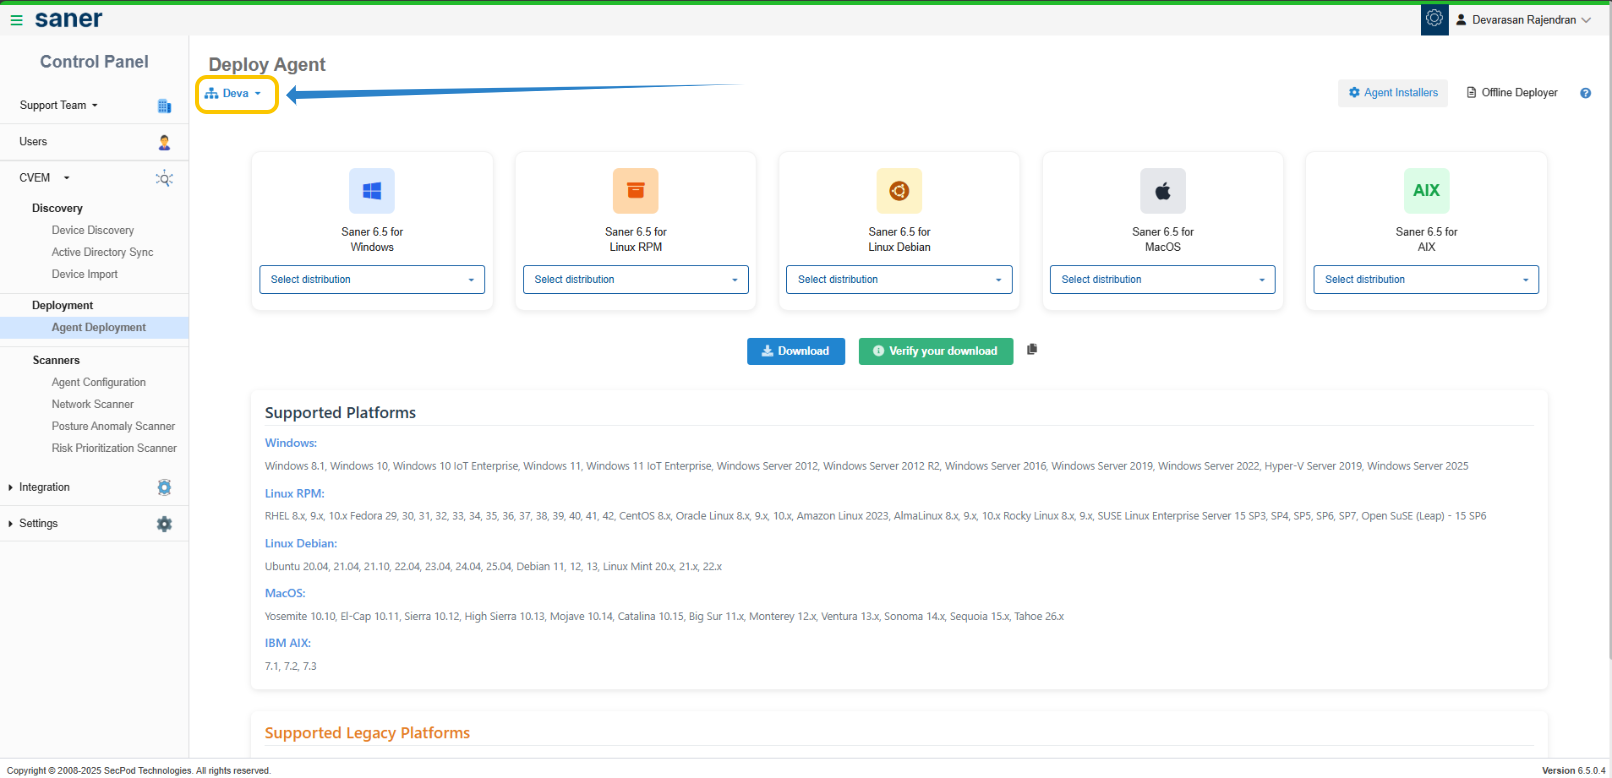Toggle the hamburger menu icon
Viewport: 1612px width, 778px height.
[x=16, y=20]
